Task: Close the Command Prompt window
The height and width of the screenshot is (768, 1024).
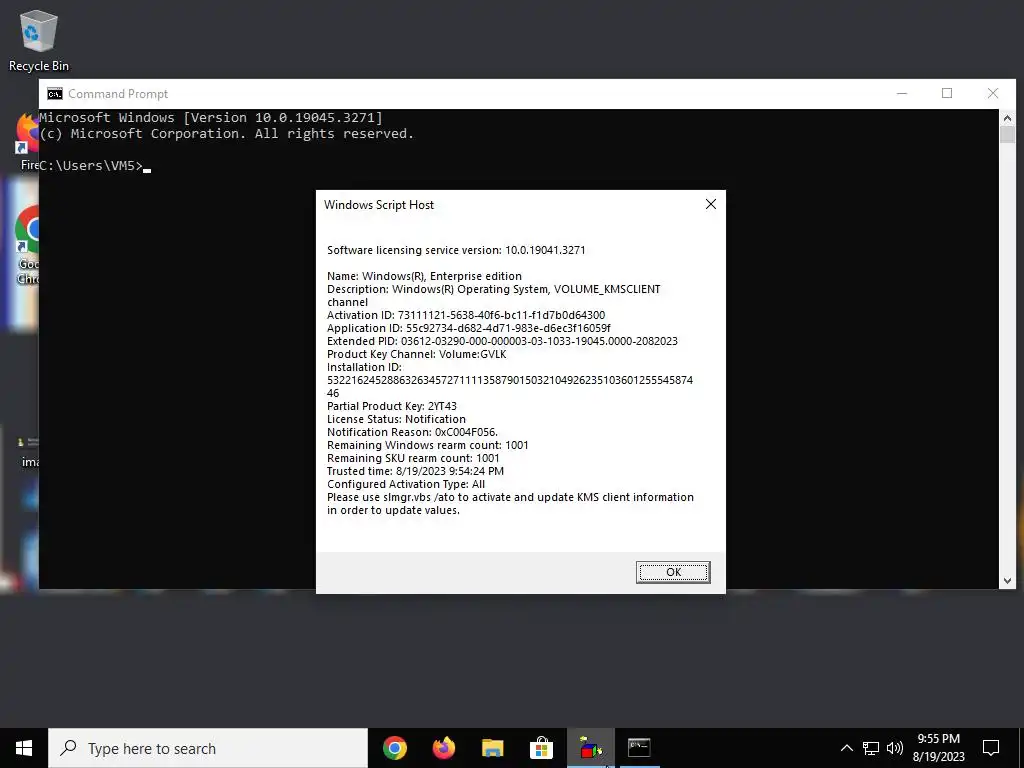Action: (993, 93)
